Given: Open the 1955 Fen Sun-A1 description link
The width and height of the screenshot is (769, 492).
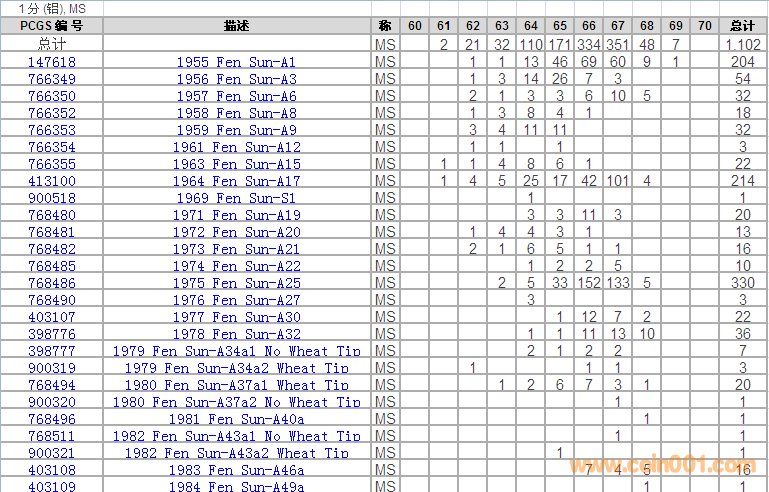Looking at the screenshot, I should point(236,62).
